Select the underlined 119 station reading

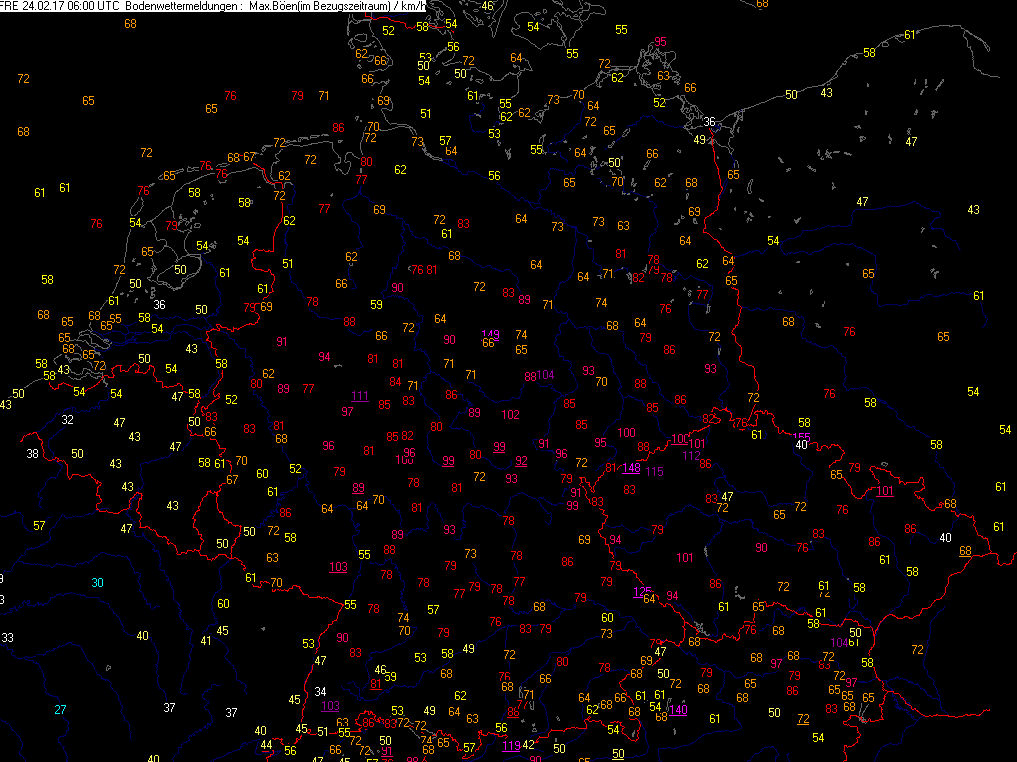click(x=510, y=745)
